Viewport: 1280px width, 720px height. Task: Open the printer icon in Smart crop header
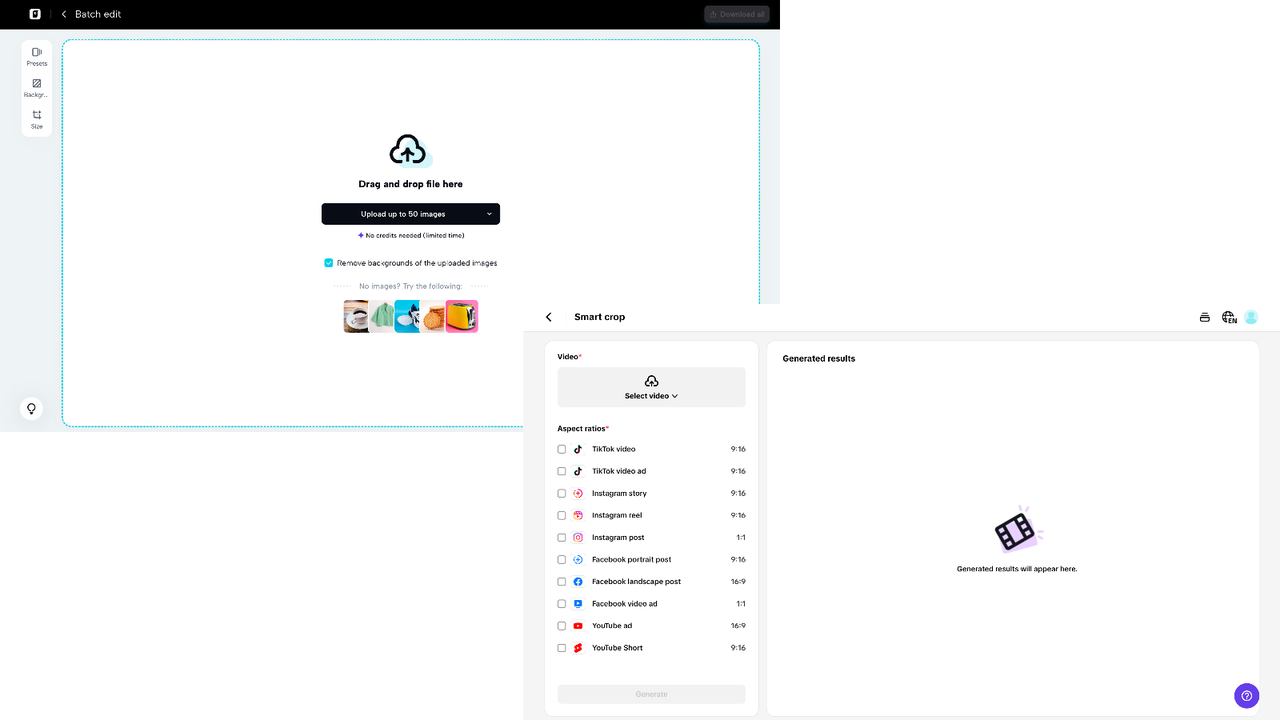click(1204, 317)
